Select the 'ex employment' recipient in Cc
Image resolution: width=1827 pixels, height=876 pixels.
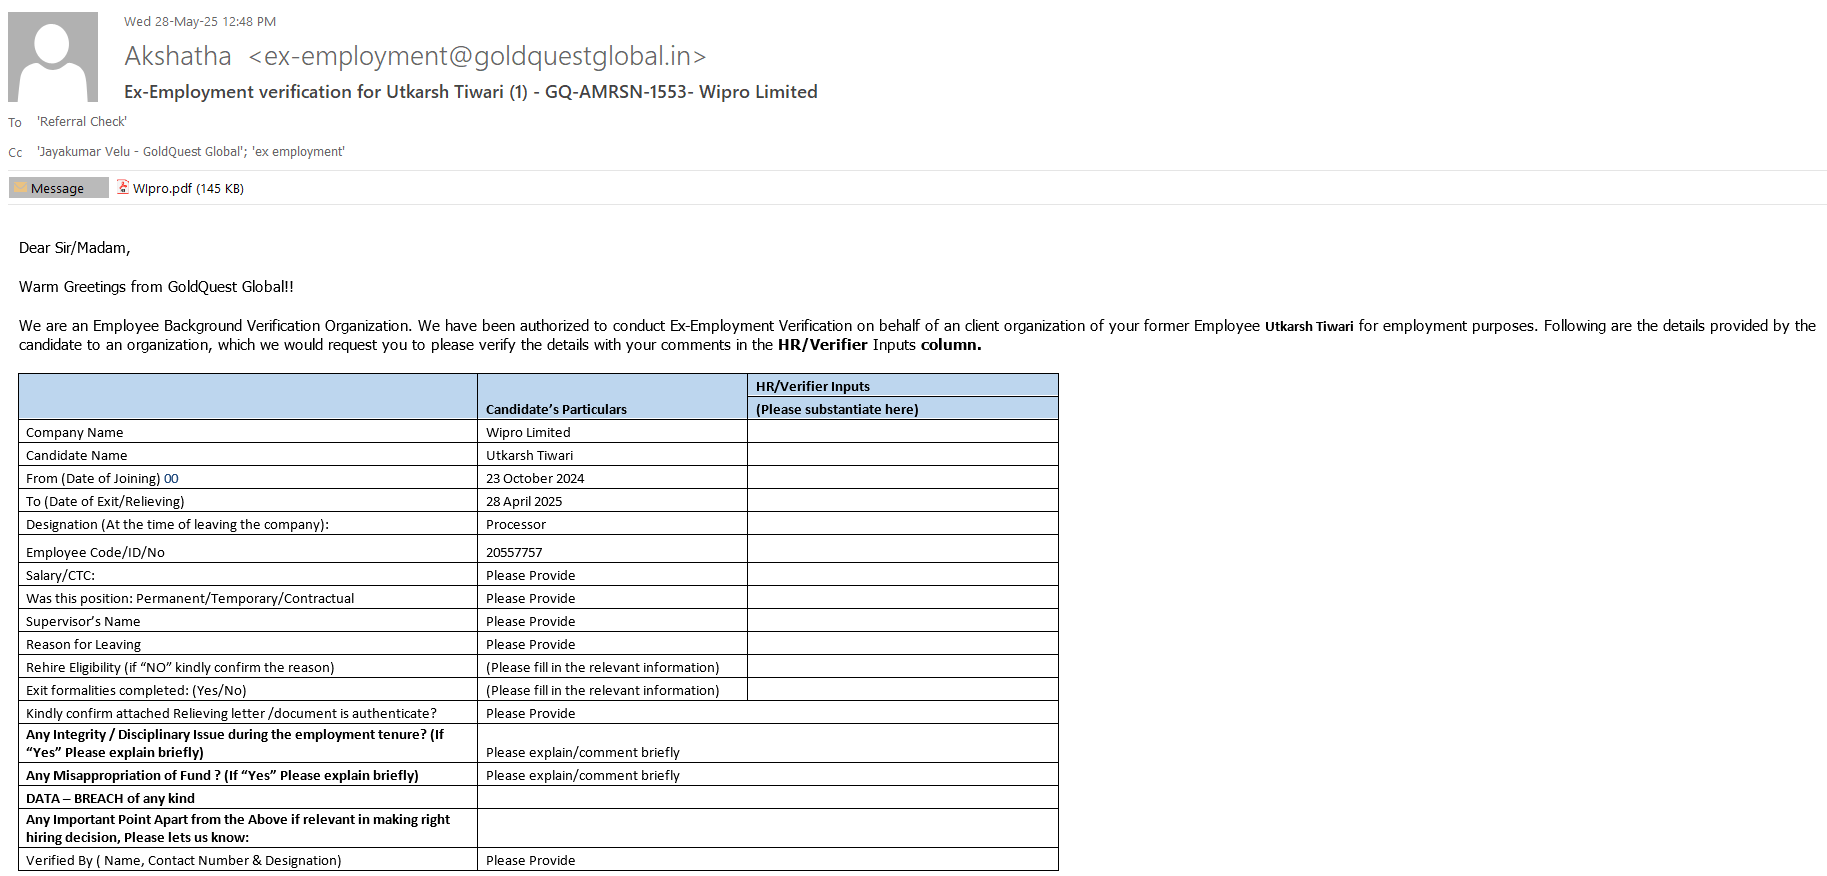(x=299, y=152)
